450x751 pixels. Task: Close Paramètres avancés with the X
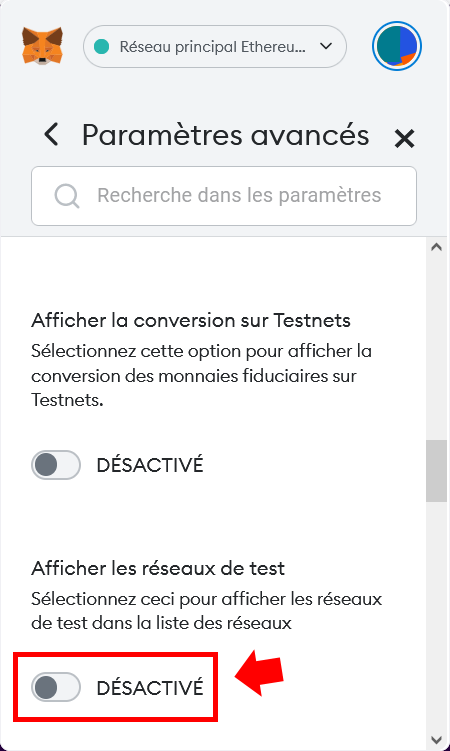(404, 139)
